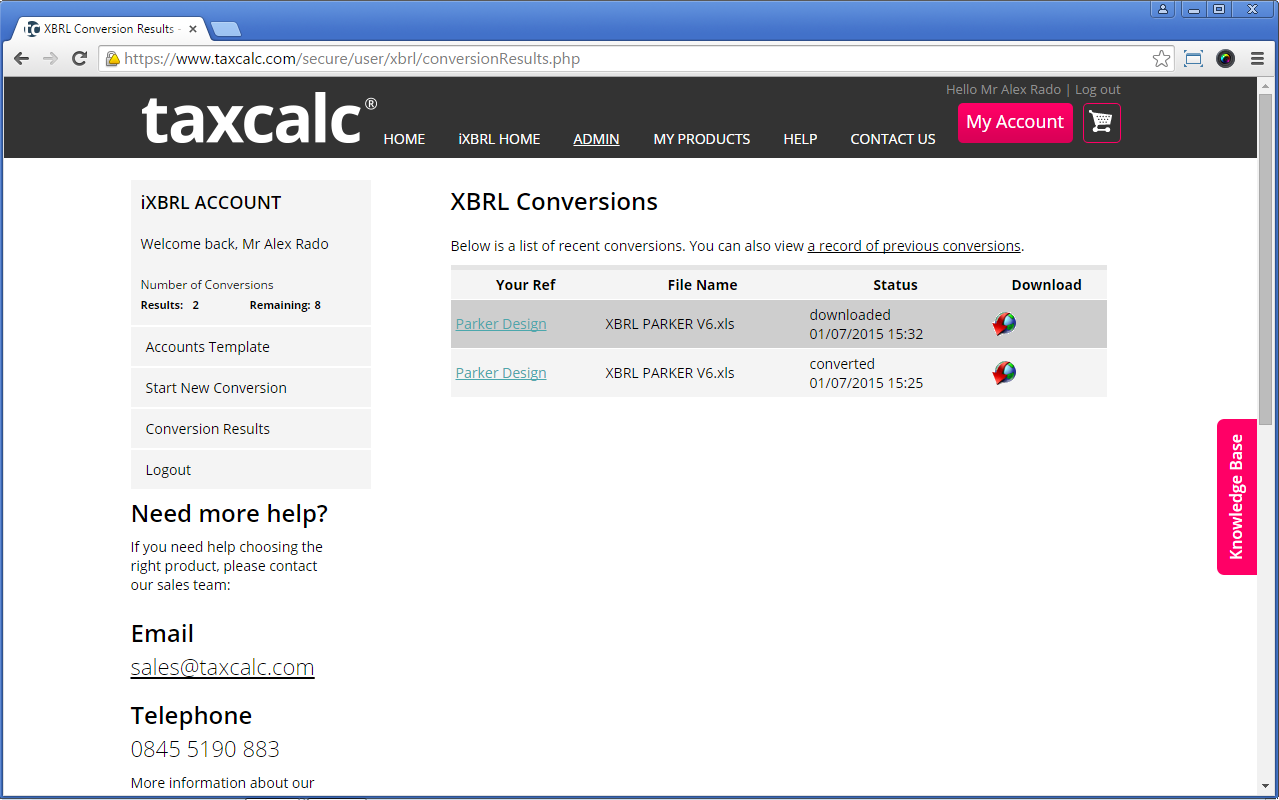Download the 15:25 converted conversion file
Viewport: 1279px width, 800px height.
click(1004, 373)
